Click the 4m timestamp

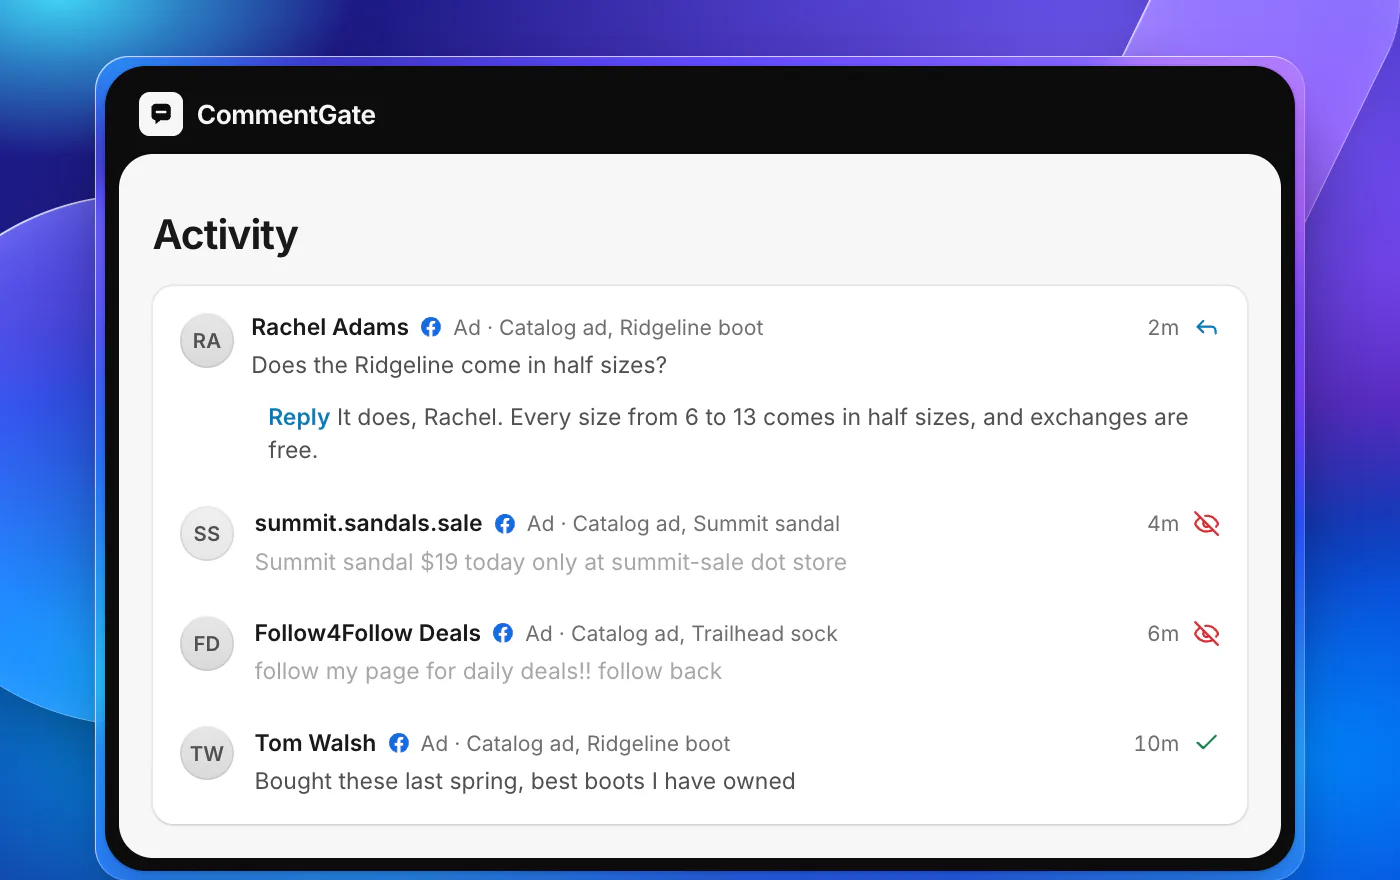pyautogui.click(x=1163, y=524)
